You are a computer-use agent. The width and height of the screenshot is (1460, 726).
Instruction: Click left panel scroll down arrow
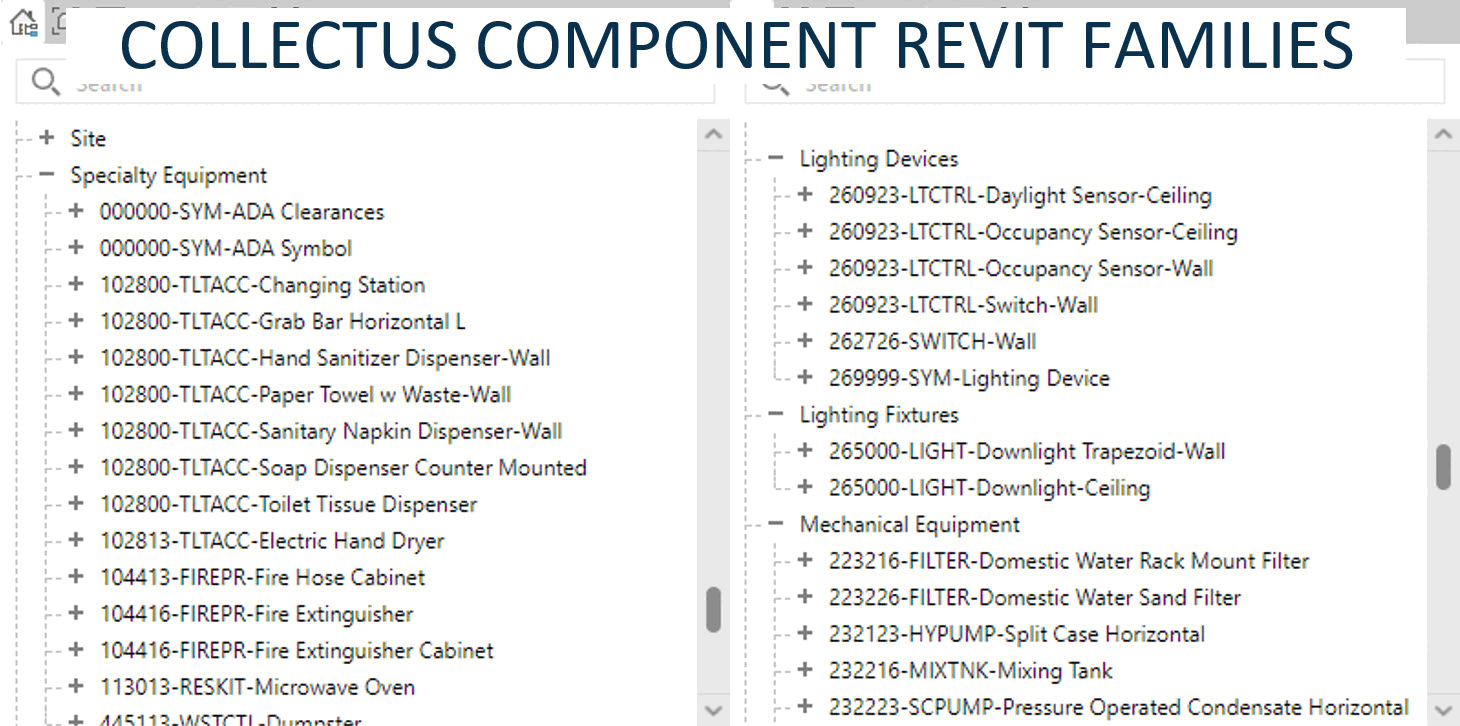pyautogui.click(x=713, y=710)
